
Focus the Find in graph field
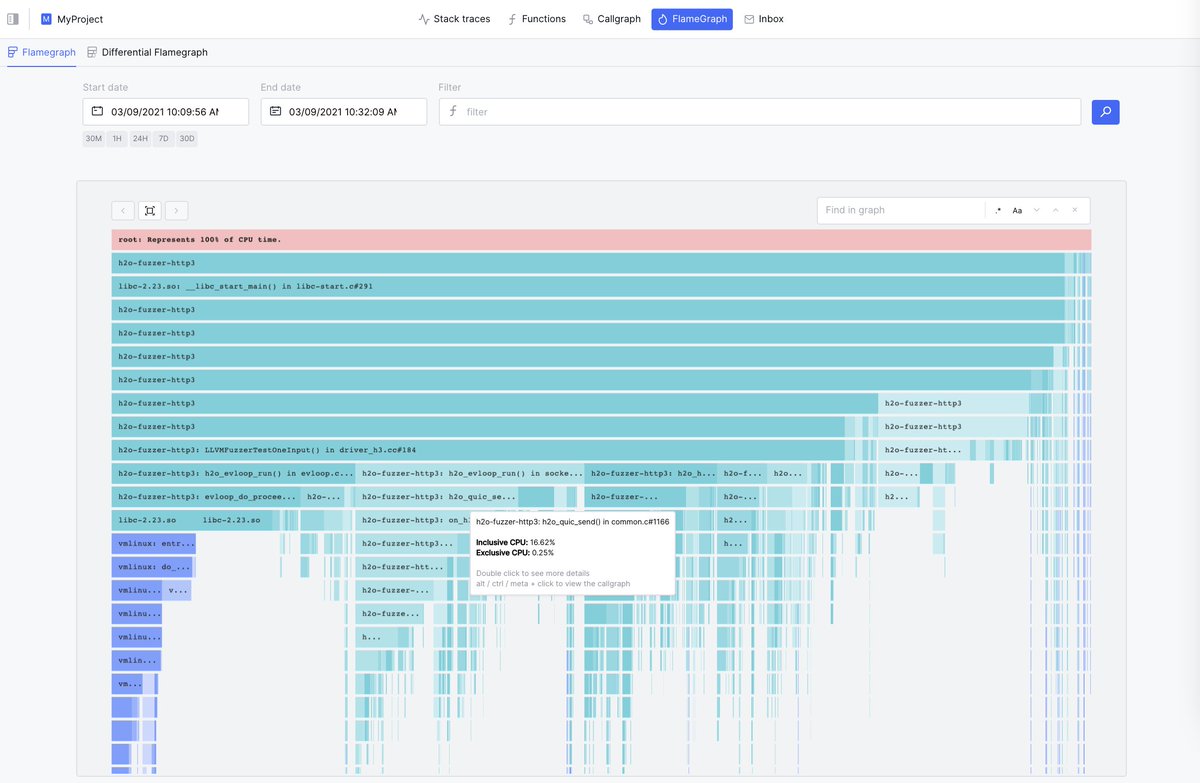(x=901, y=210)
